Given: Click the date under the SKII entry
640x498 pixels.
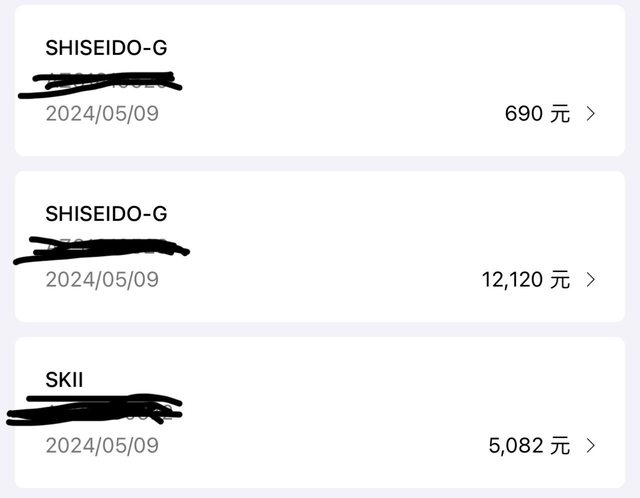Looking at the screenshot, I should pos(102,446).
